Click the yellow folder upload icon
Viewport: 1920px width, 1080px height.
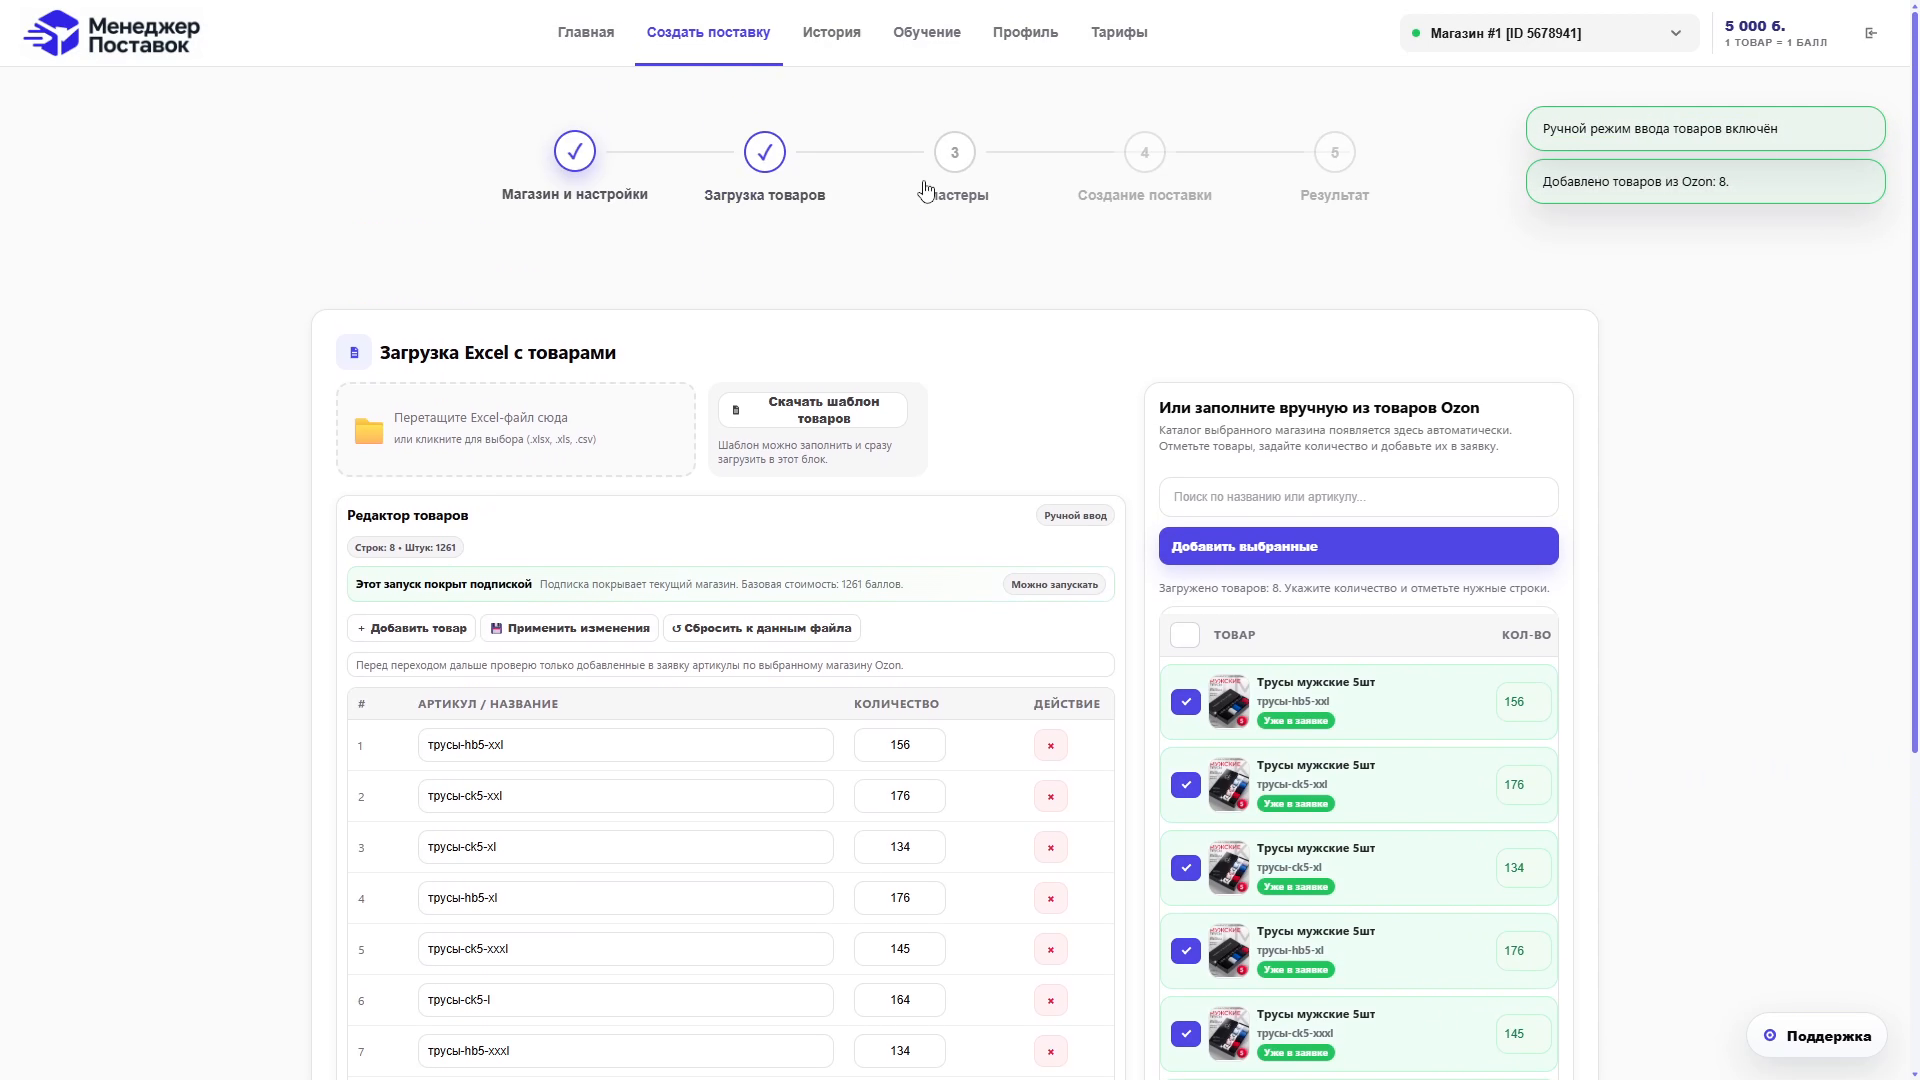pos(369,430)
